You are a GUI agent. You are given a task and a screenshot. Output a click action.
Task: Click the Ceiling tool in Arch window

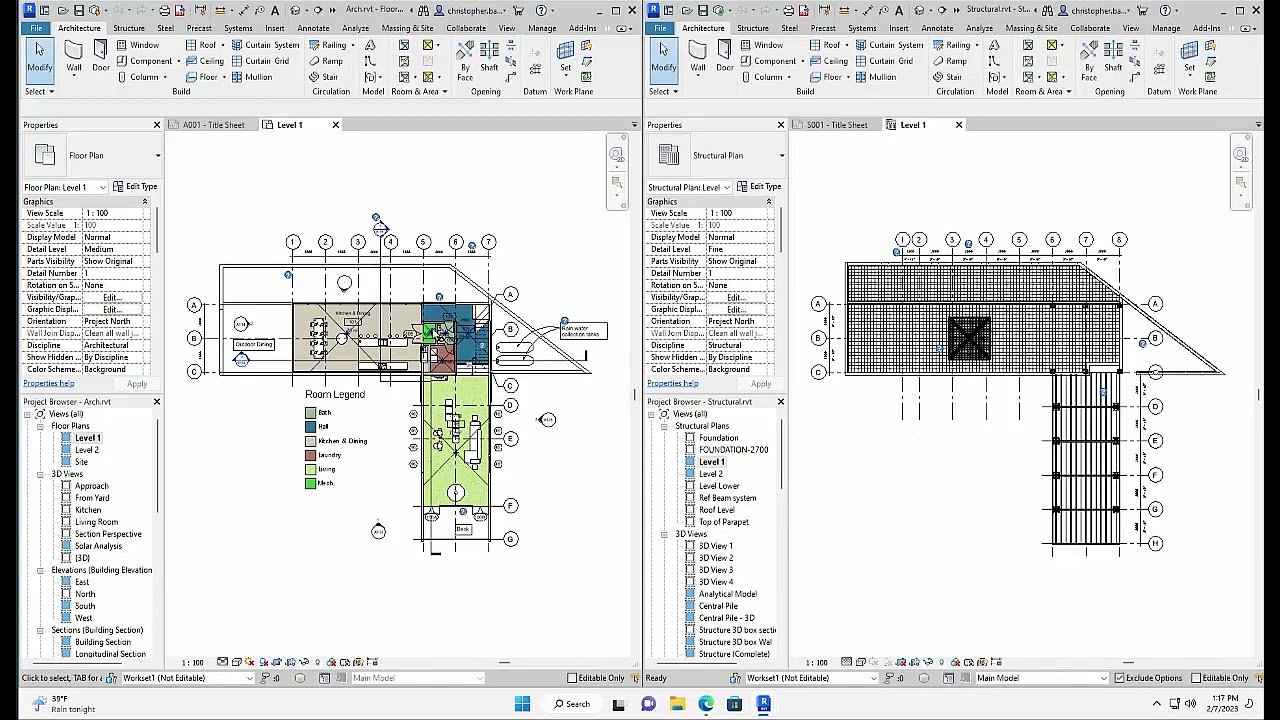(x=204, y=61)
